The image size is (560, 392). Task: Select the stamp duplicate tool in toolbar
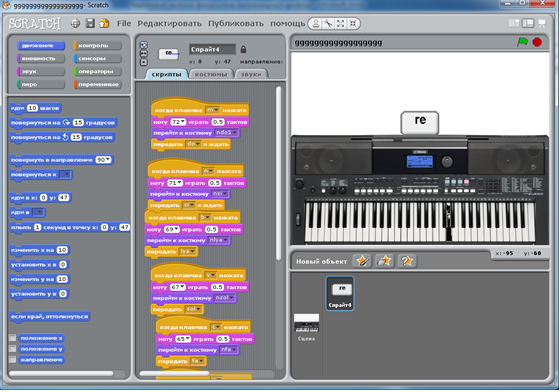pyautogui.click(x=316, y=24)
